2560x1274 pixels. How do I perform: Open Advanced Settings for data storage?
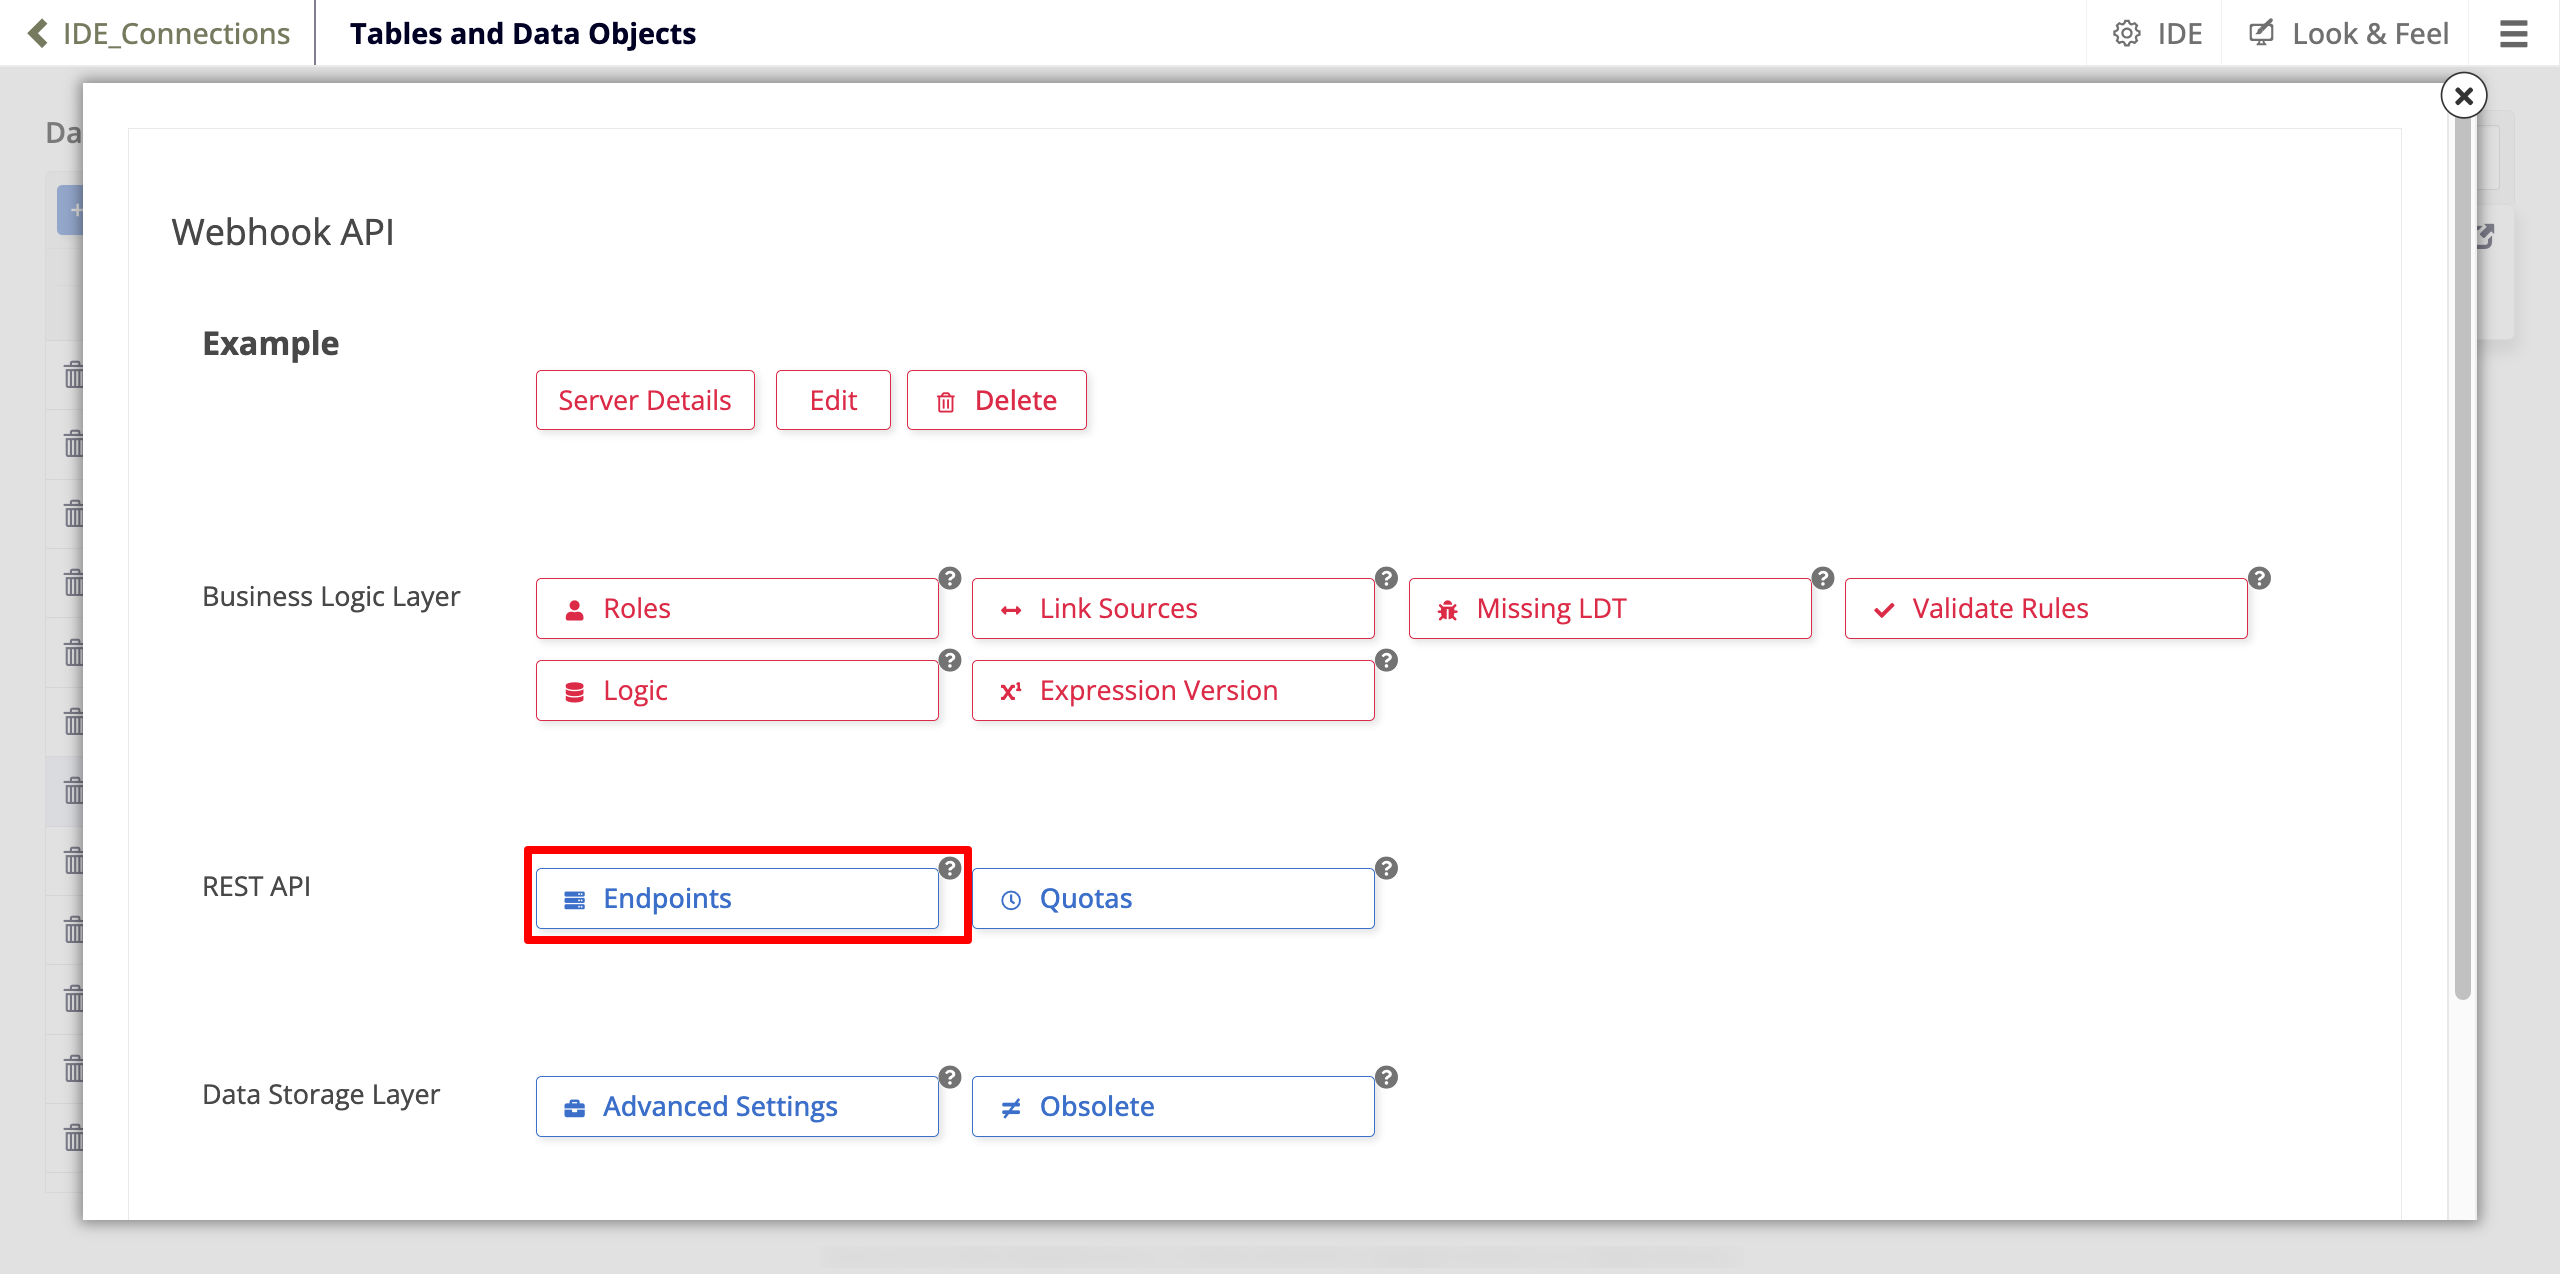pyautogui.click(x=737, y=1106)
